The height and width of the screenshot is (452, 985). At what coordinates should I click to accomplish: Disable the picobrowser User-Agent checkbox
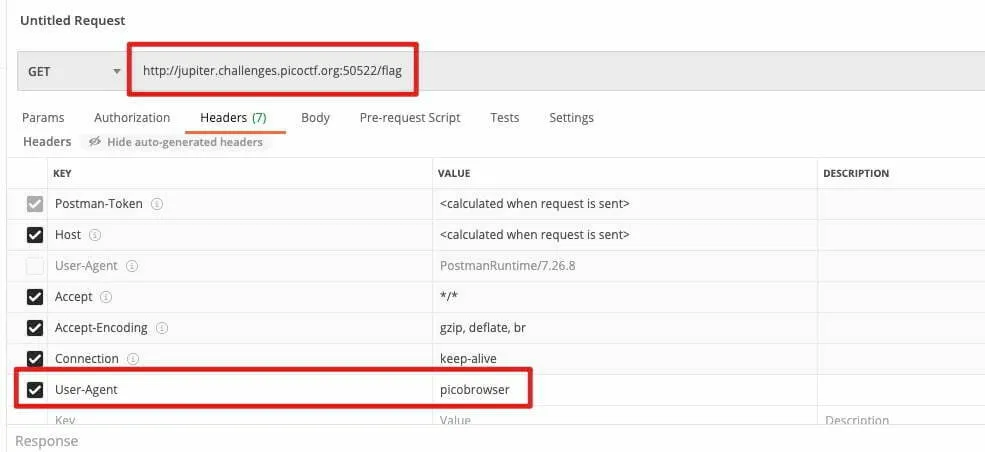point(35,389)
